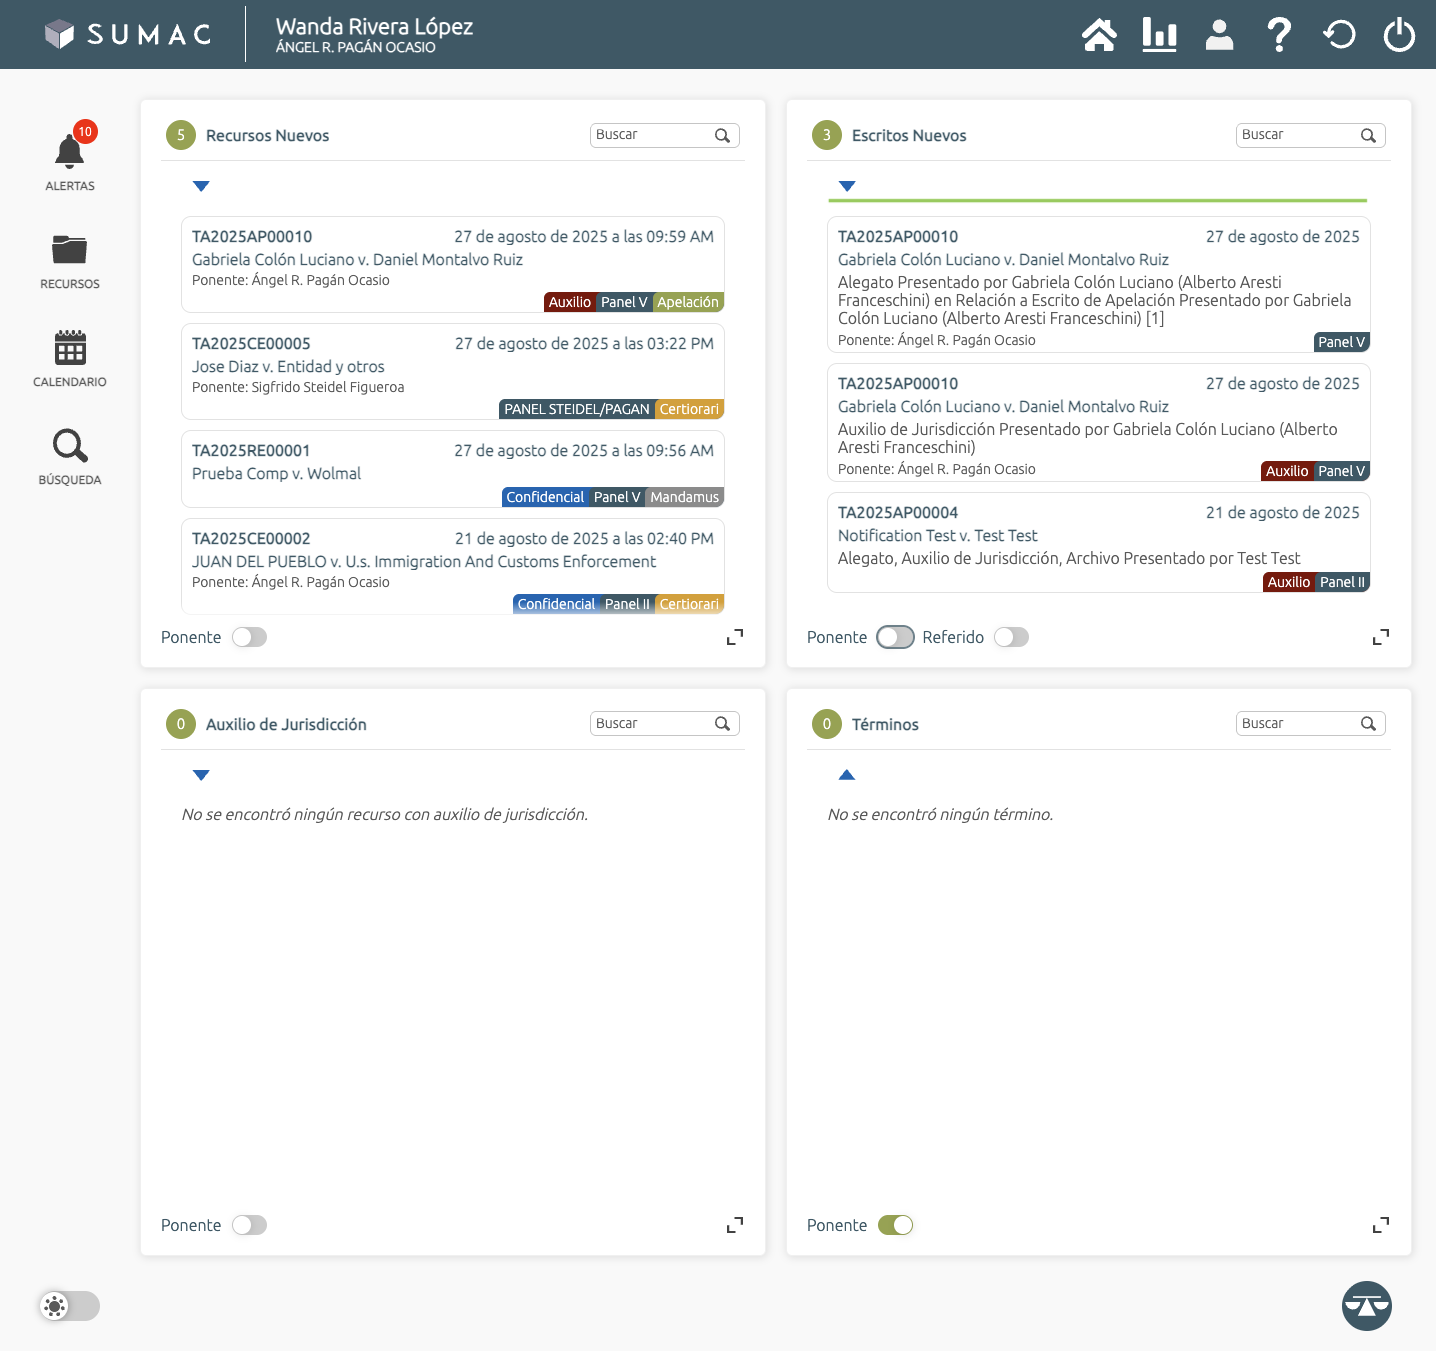Click the scales of justice floating button
1436x1351 pixels.
click(1366, 1306)
